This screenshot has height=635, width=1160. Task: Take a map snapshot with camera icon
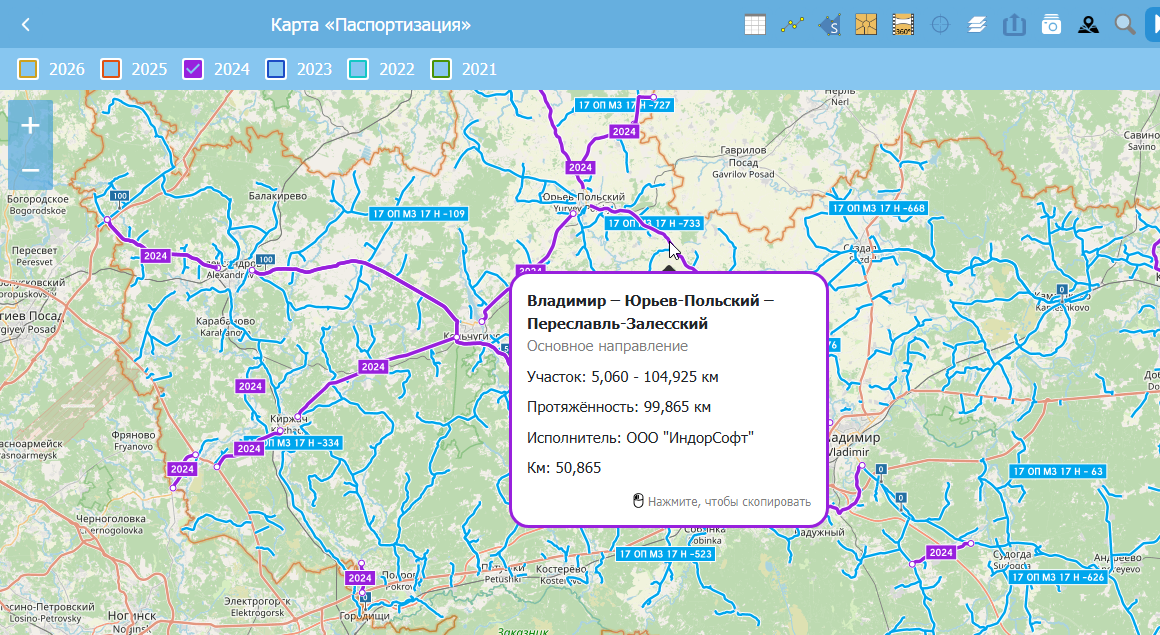pos(1051,25)
